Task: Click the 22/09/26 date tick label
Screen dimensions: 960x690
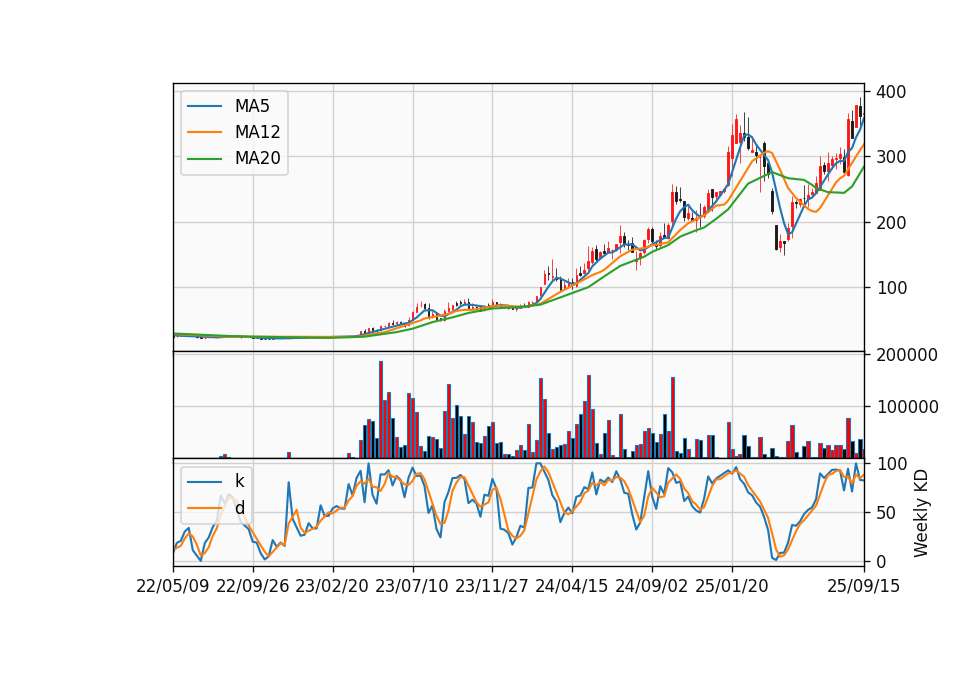Action: (x=253, y=586)
